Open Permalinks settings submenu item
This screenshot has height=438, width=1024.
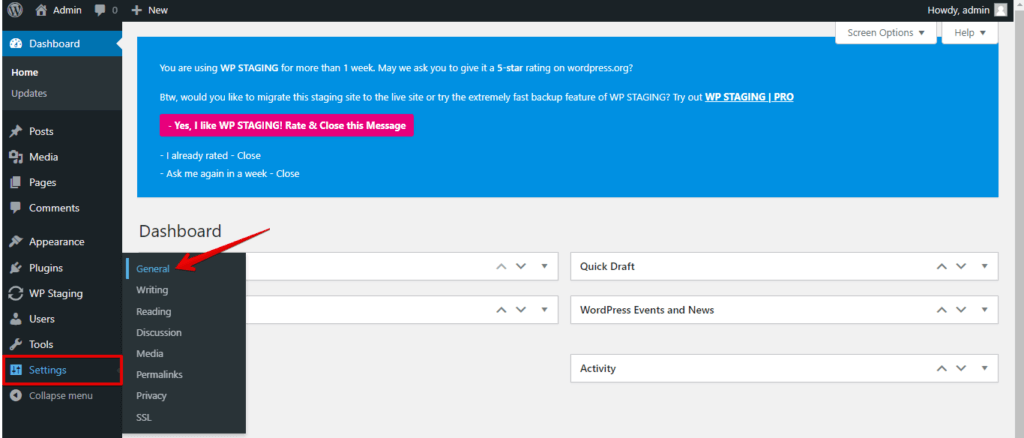point(159,375)
